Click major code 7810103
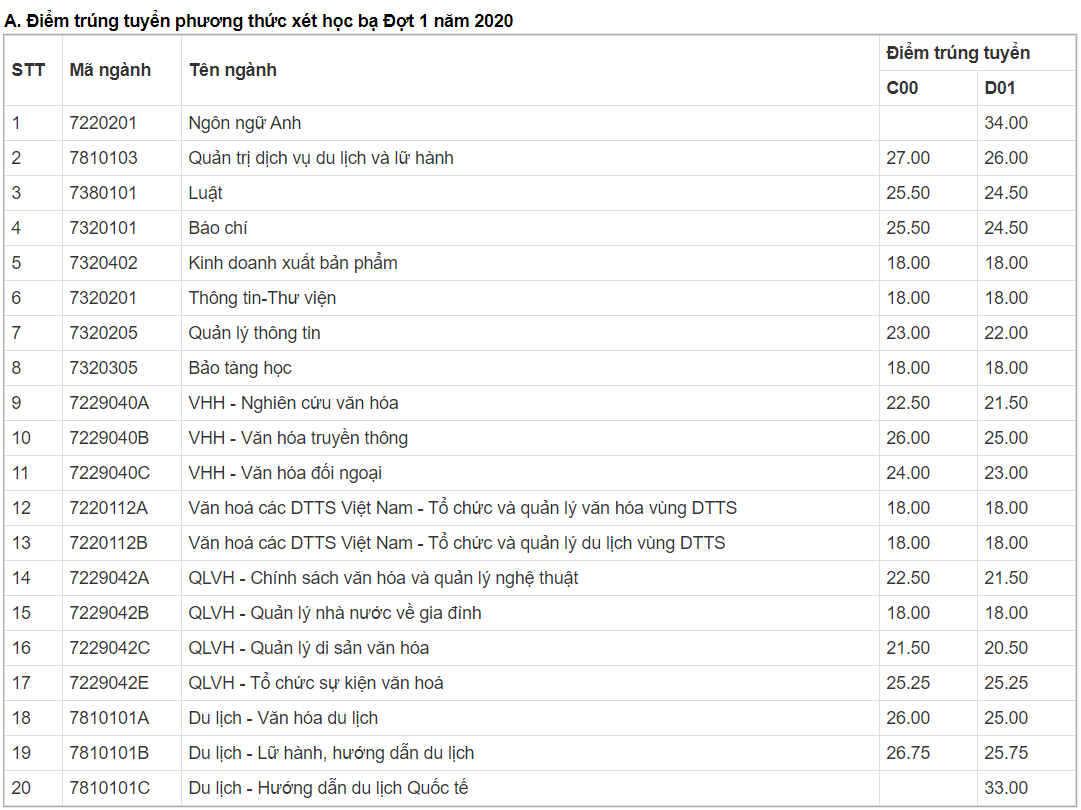This screenshot has height=810, width=1081. pyautogui.click(x=104, y=158)
